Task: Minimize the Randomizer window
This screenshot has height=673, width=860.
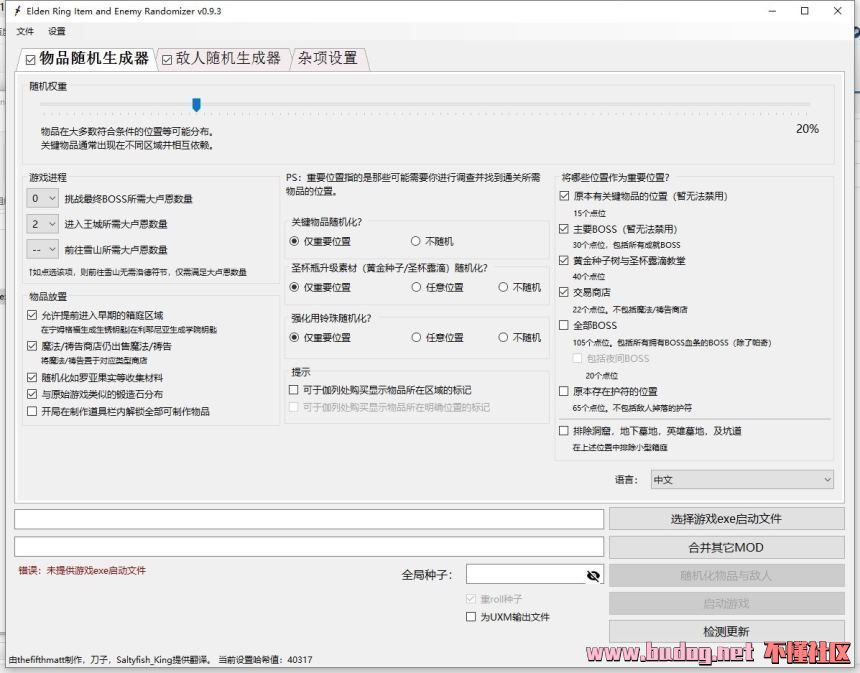Action: coord(772,11)
